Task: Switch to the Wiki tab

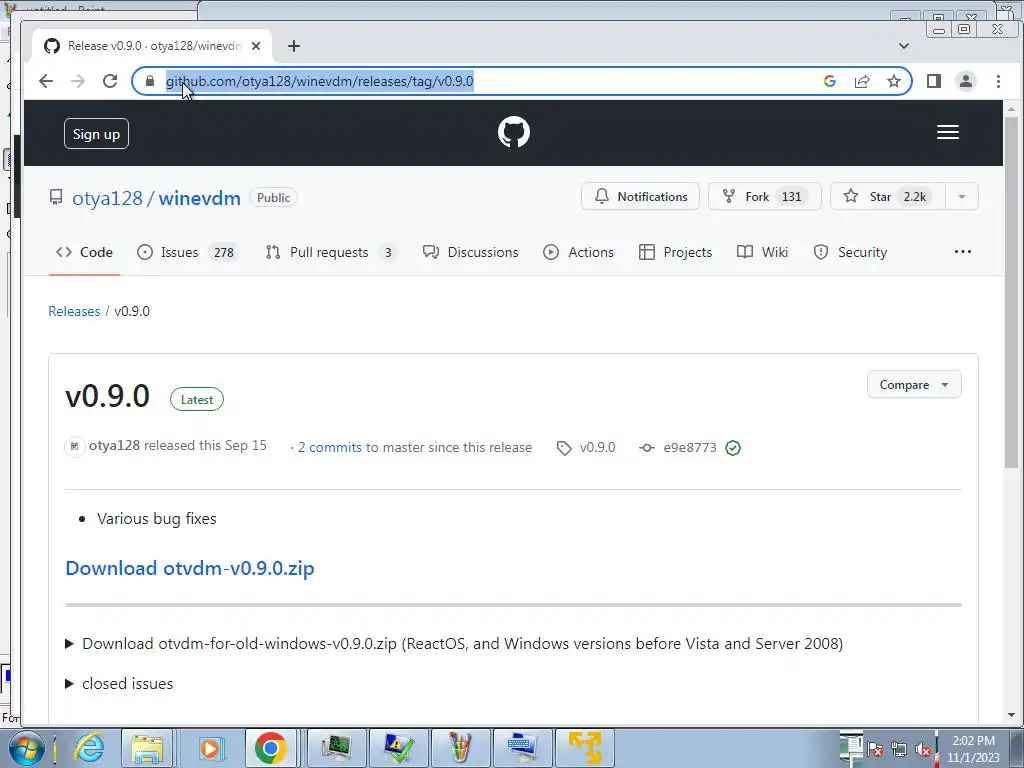Action: pos(762,252)
